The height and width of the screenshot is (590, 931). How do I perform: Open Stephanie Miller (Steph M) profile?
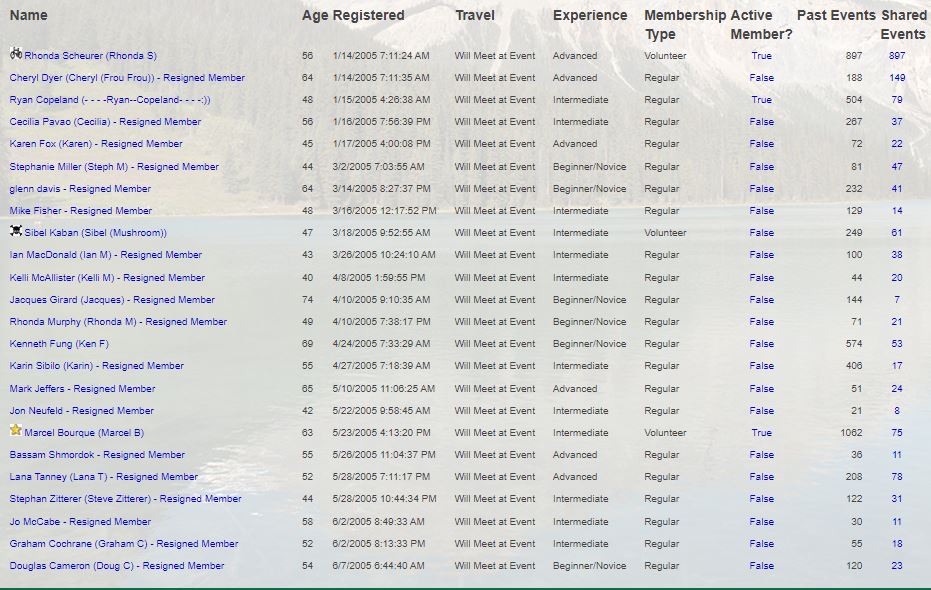click(x=114, y=167)
